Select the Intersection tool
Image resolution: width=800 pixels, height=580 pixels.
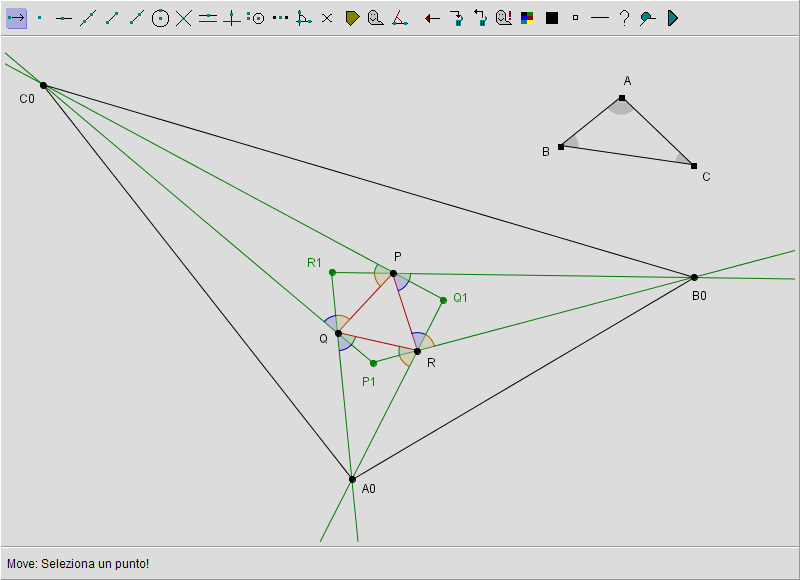click(x=184, y=18)
